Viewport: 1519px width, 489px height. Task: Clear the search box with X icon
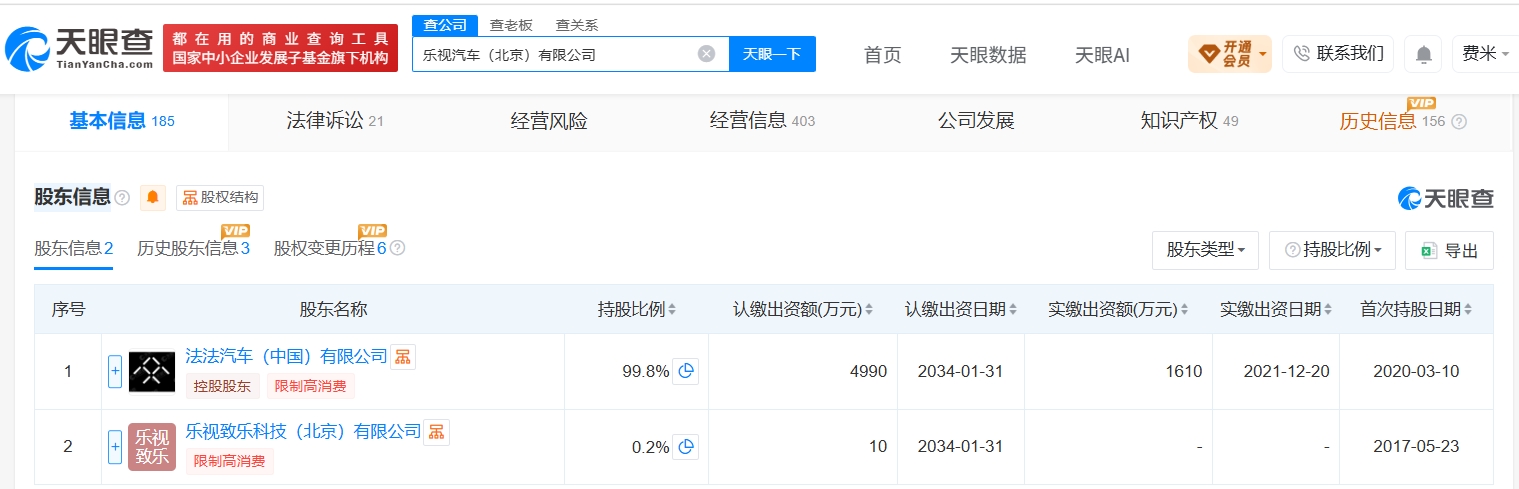tap(706, 54)
